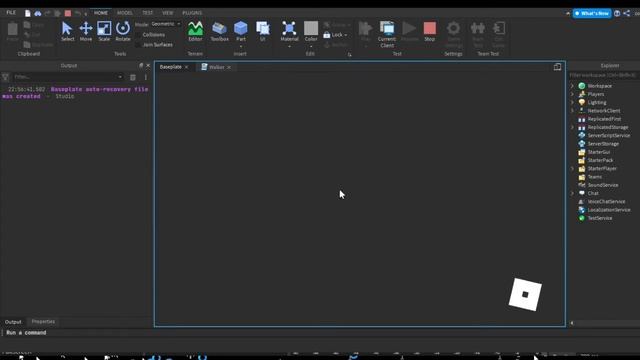This screenshot has height=360, width=640.
Task: Toggle the Collisions checkbox
Action: pyautogui.click(x=138, y=35)
